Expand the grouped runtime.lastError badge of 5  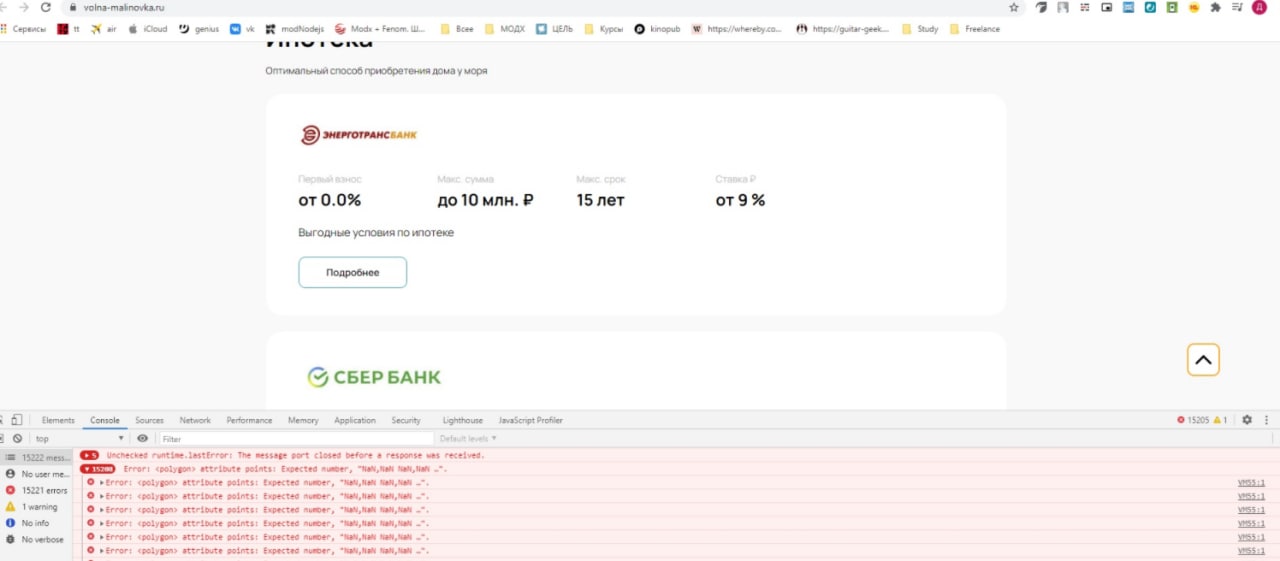(x=89, y=455)
